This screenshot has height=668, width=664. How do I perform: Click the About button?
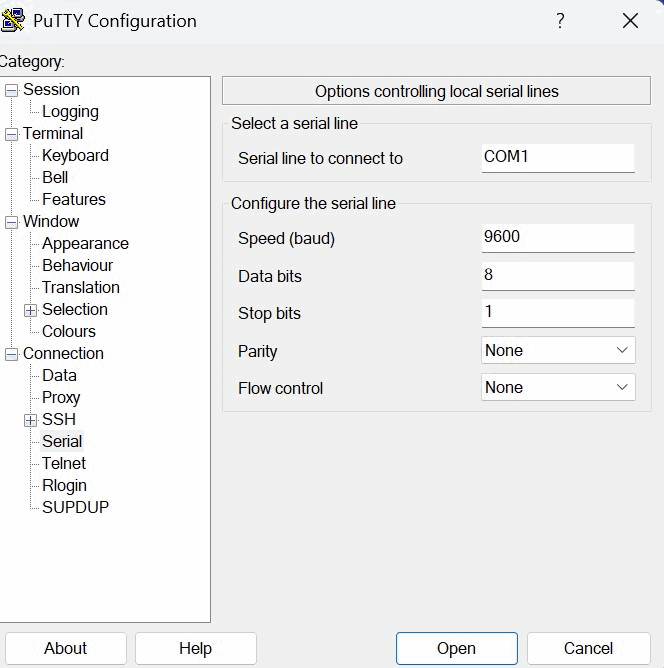tap(66, 648)
